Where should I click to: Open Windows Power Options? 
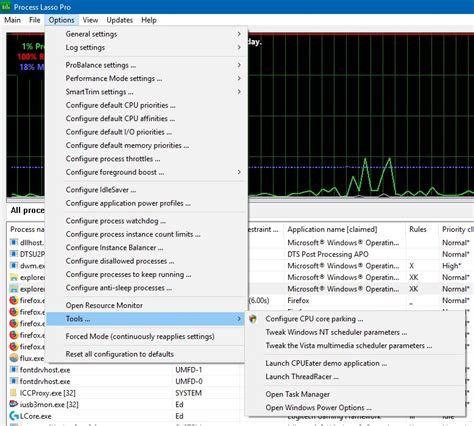pos(355,408)
